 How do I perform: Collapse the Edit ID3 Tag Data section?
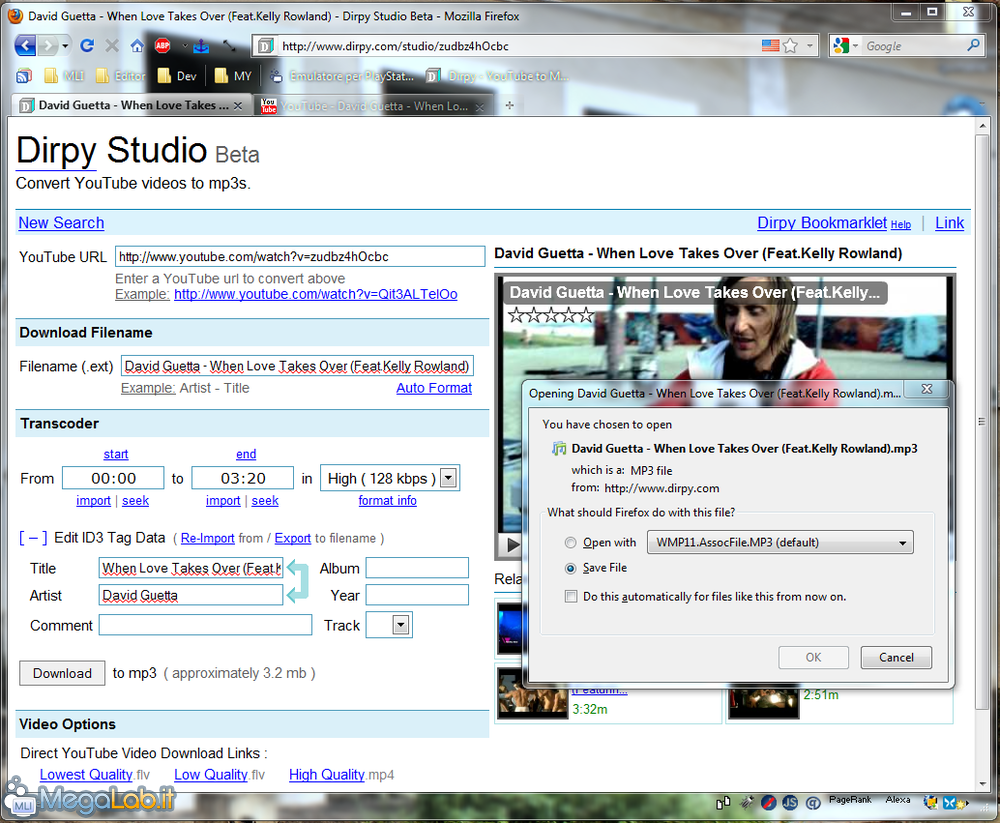(33, 538)
